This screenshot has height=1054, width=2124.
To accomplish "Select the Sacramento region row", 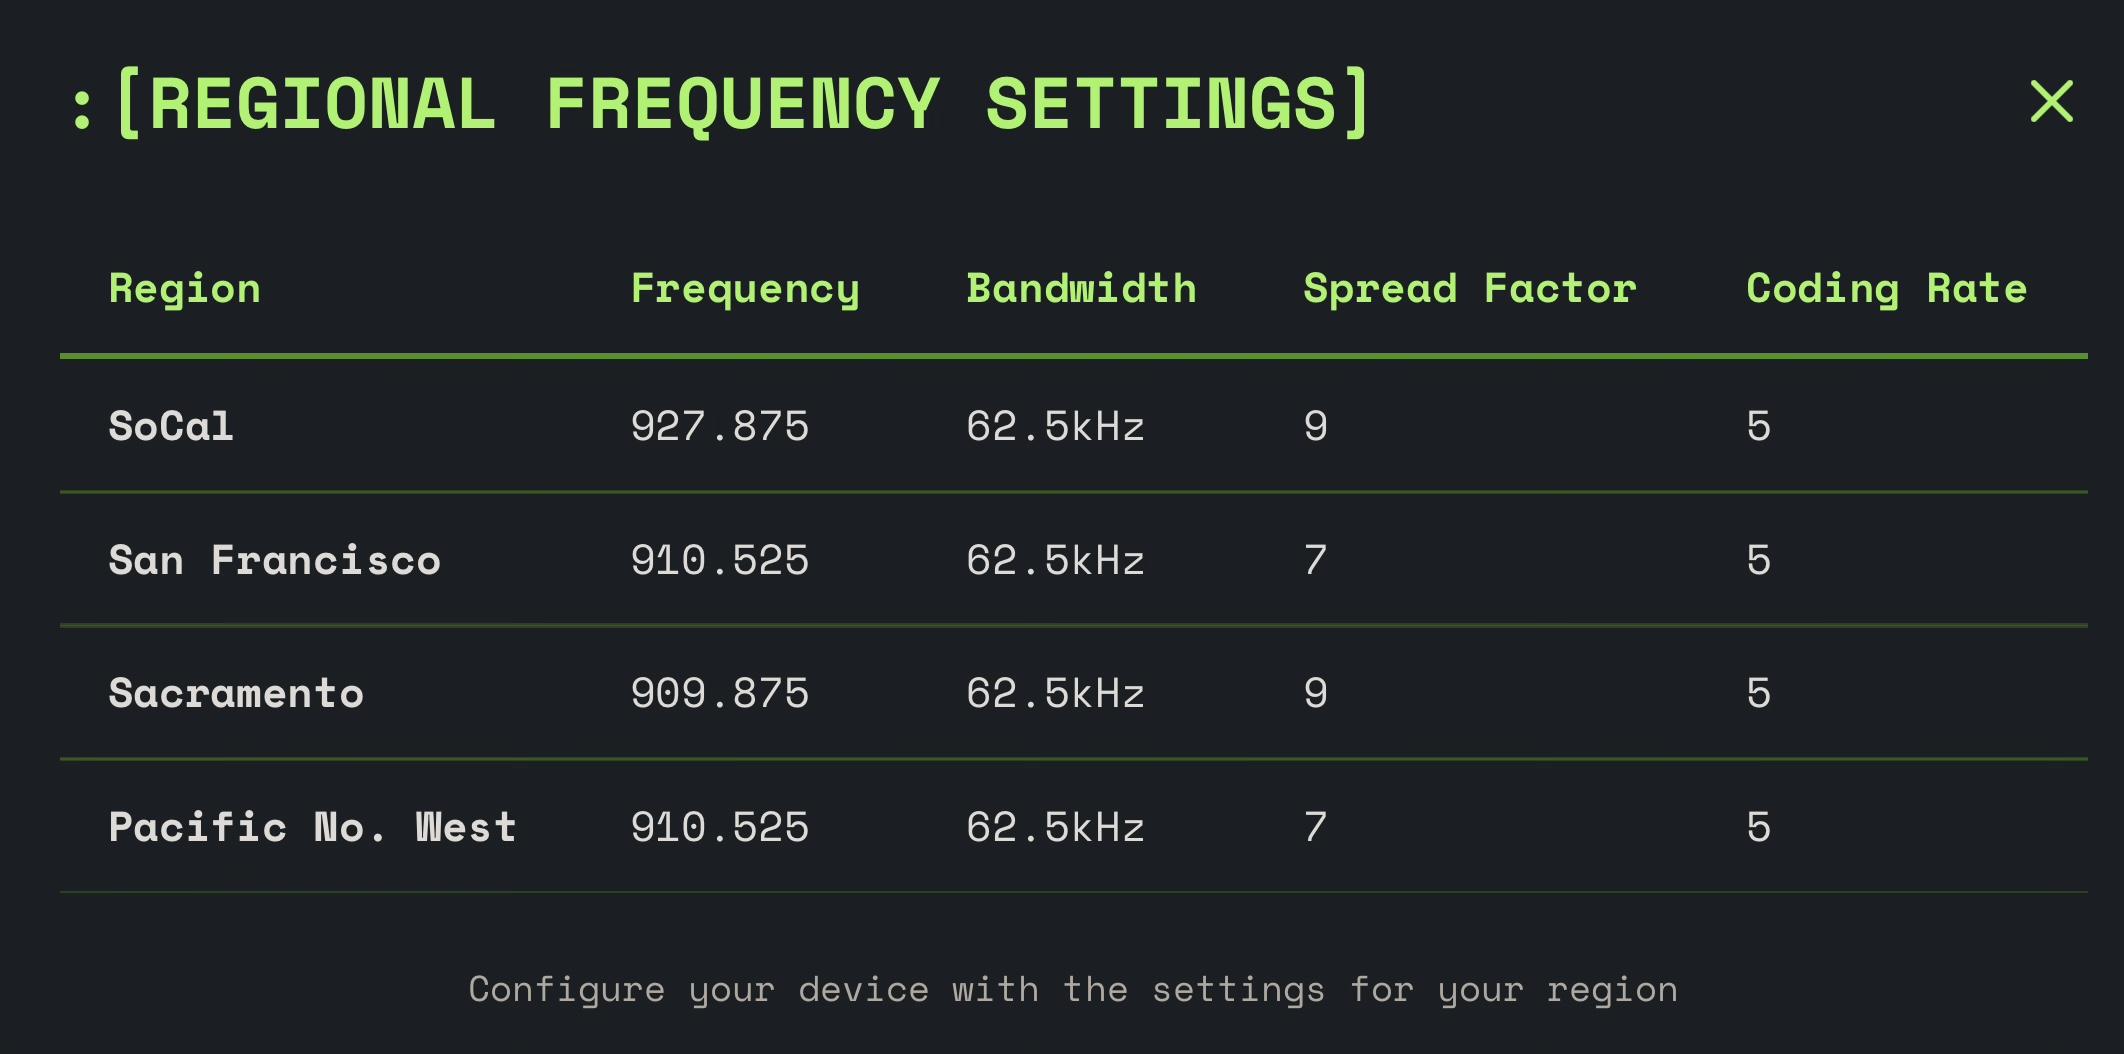I will [236, 694].
